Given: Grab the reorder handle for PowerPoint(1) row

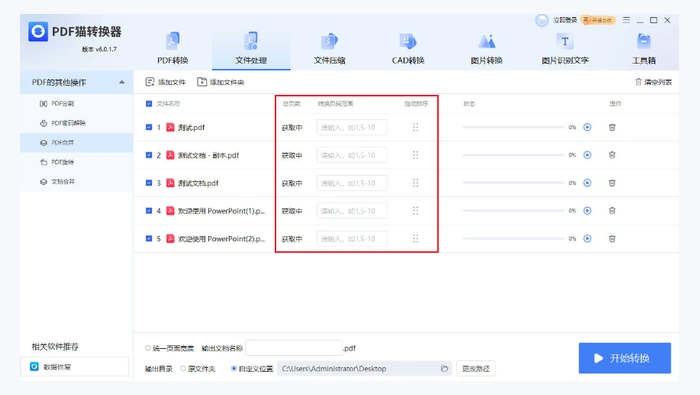Looking at the screenshot, I should (x=416, y=211).
